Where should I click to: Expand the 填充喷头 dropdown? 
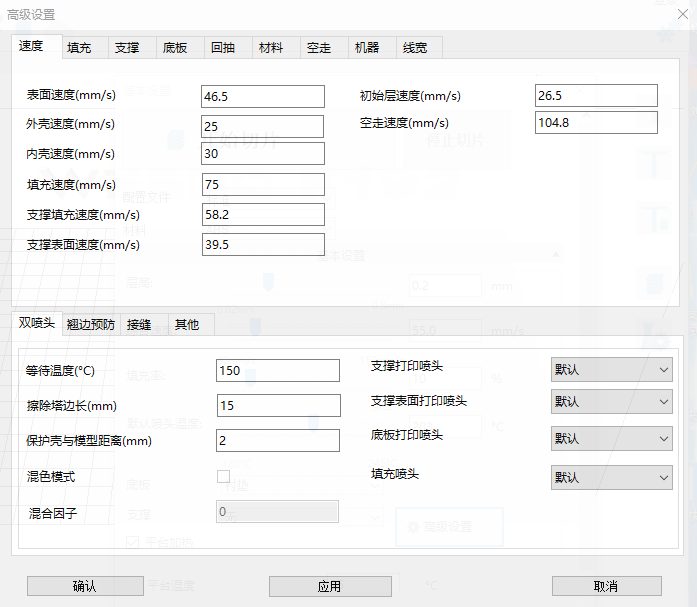(x=611, y=478)
